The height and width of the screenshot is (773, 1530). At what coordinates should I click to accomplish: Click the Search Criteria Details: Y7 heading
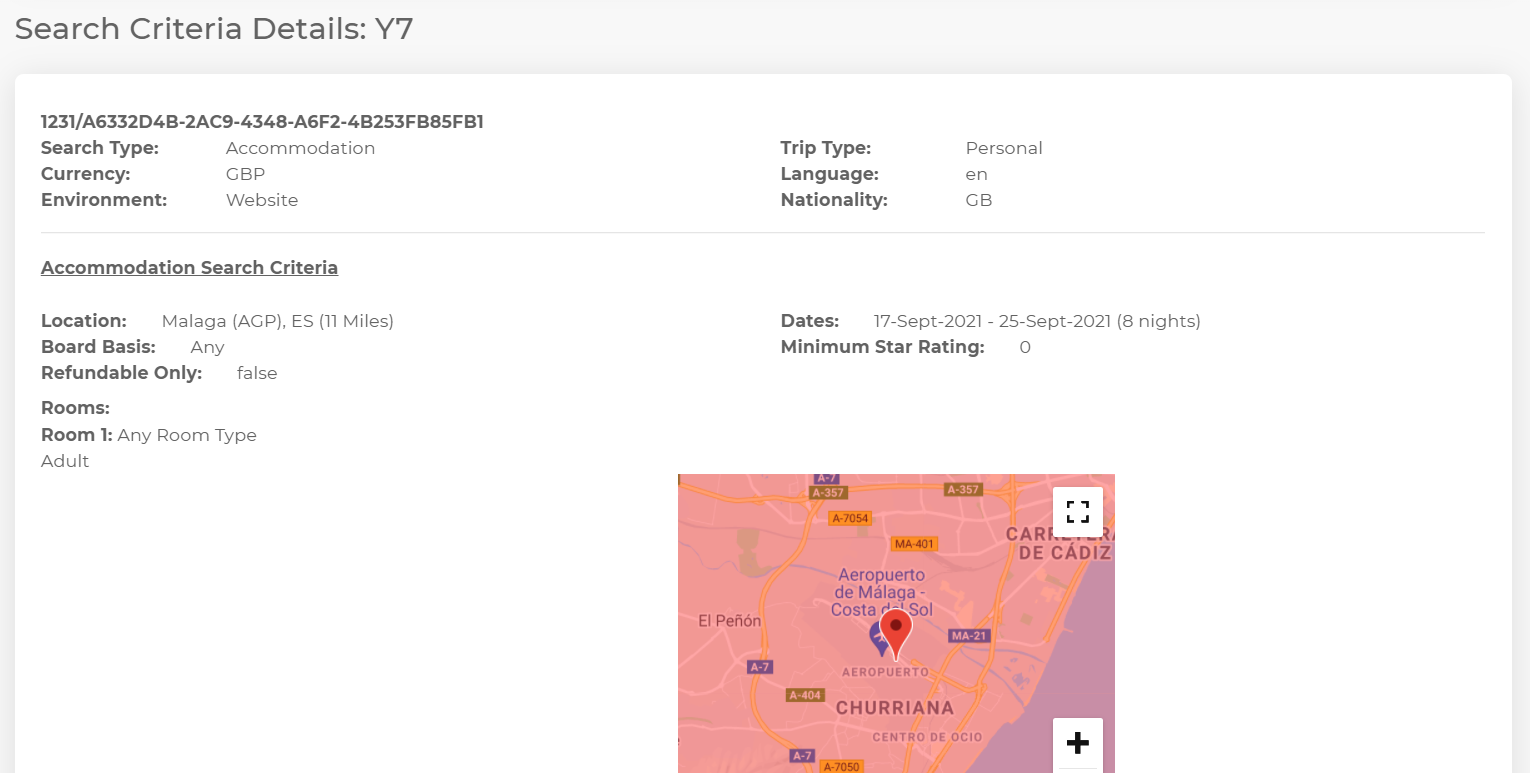click(x=213, y=29)
